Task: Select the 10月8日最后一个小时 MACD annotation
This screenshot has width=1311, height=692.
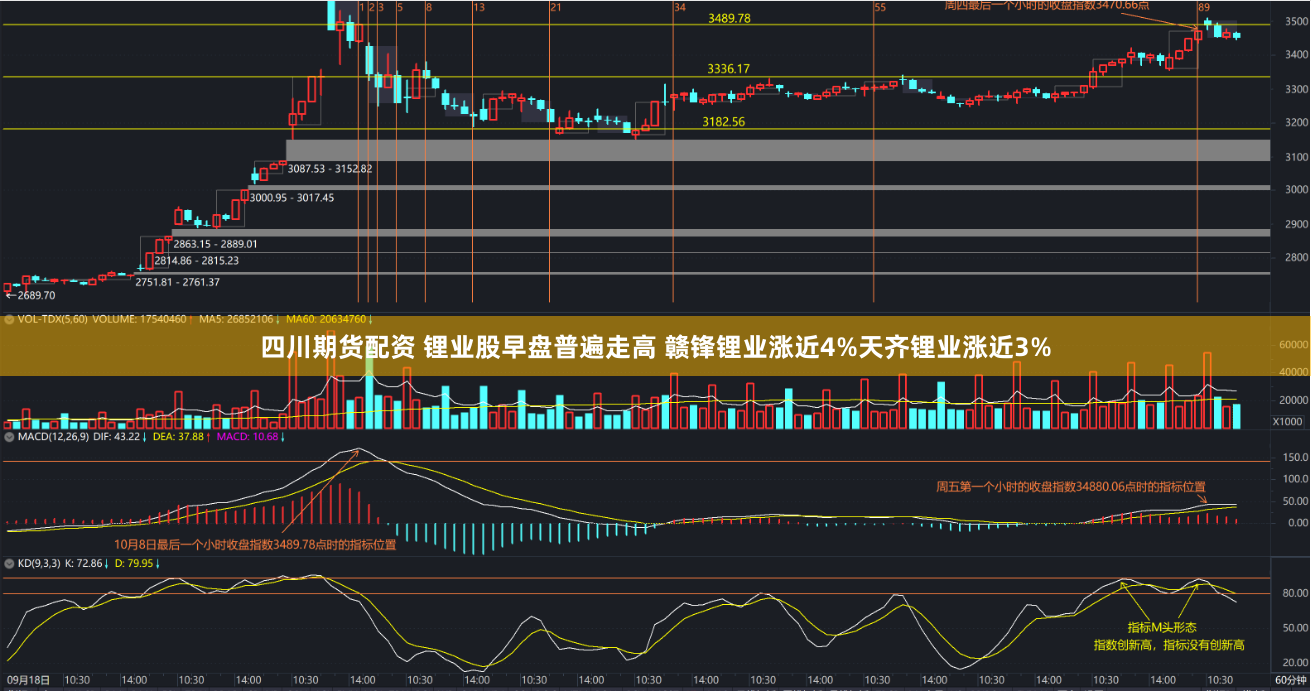Action: (x=255, y=545)
